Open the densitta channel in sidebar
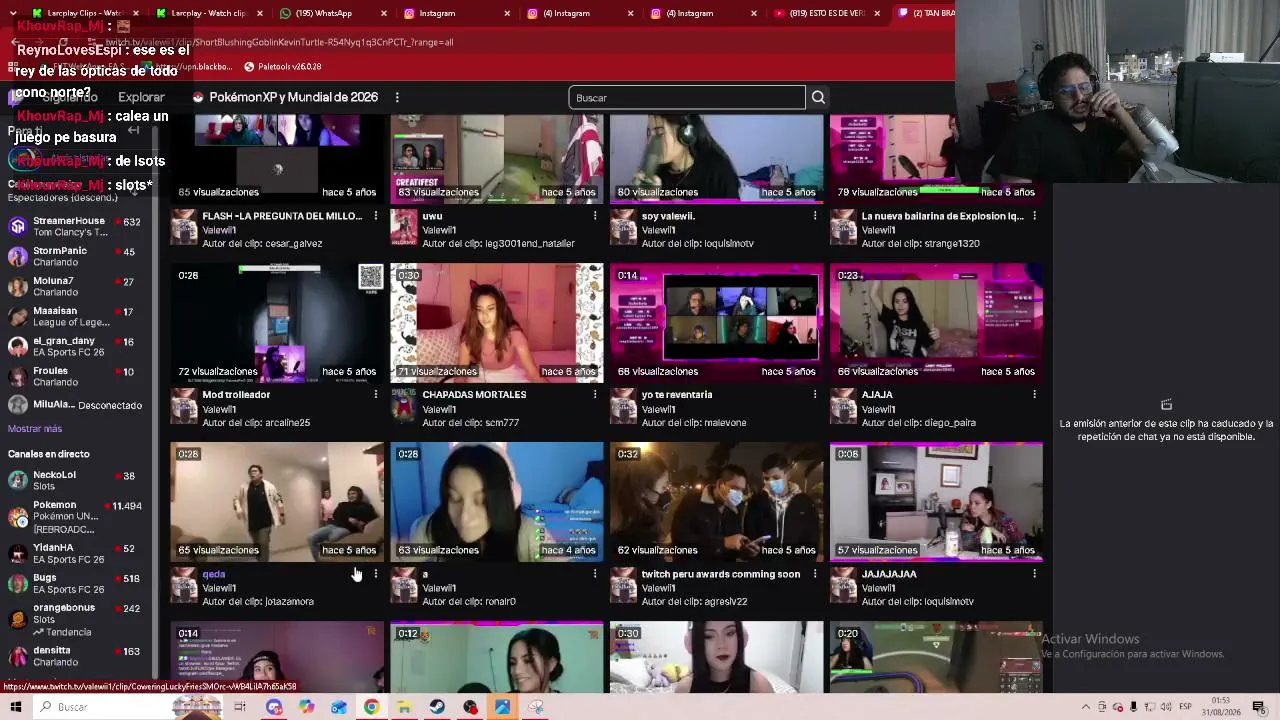Image resolution: width=1280 pixels, height=720 pixels. 75,656
